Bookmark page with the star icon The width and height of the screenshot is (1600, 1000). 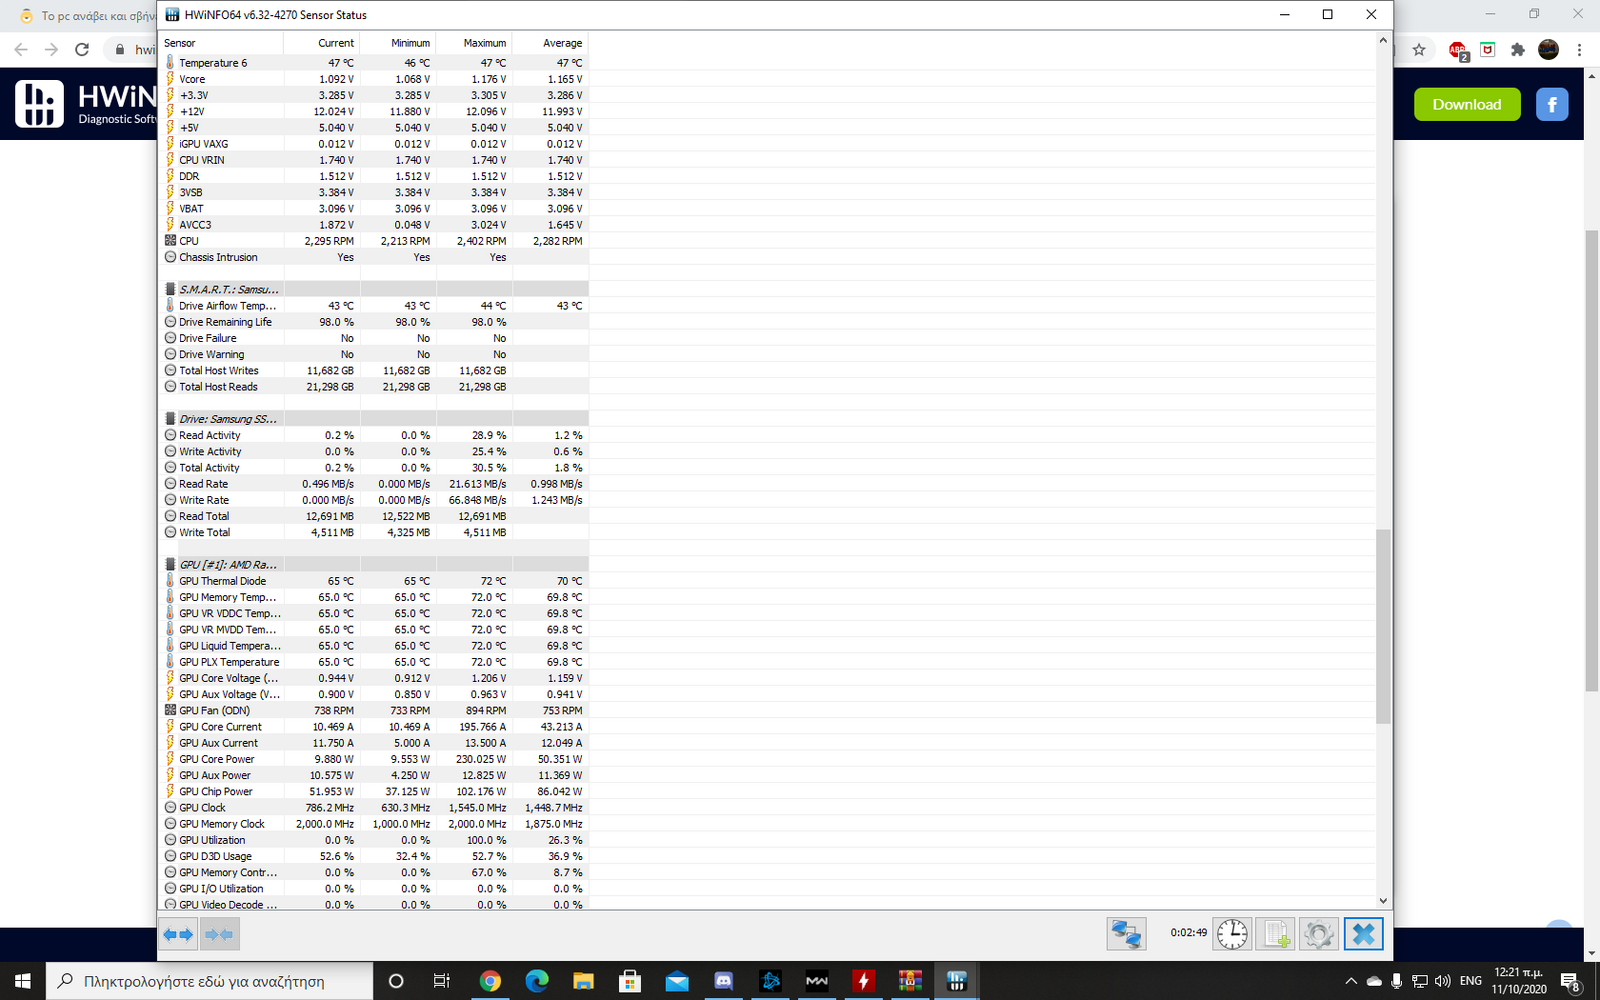pyautogui.click(x=1418, y=49)
